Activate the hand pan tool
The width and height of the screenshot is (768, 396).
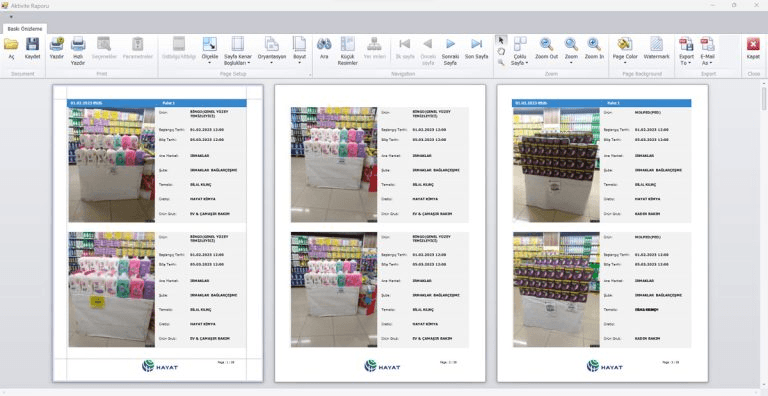[501, 51]
